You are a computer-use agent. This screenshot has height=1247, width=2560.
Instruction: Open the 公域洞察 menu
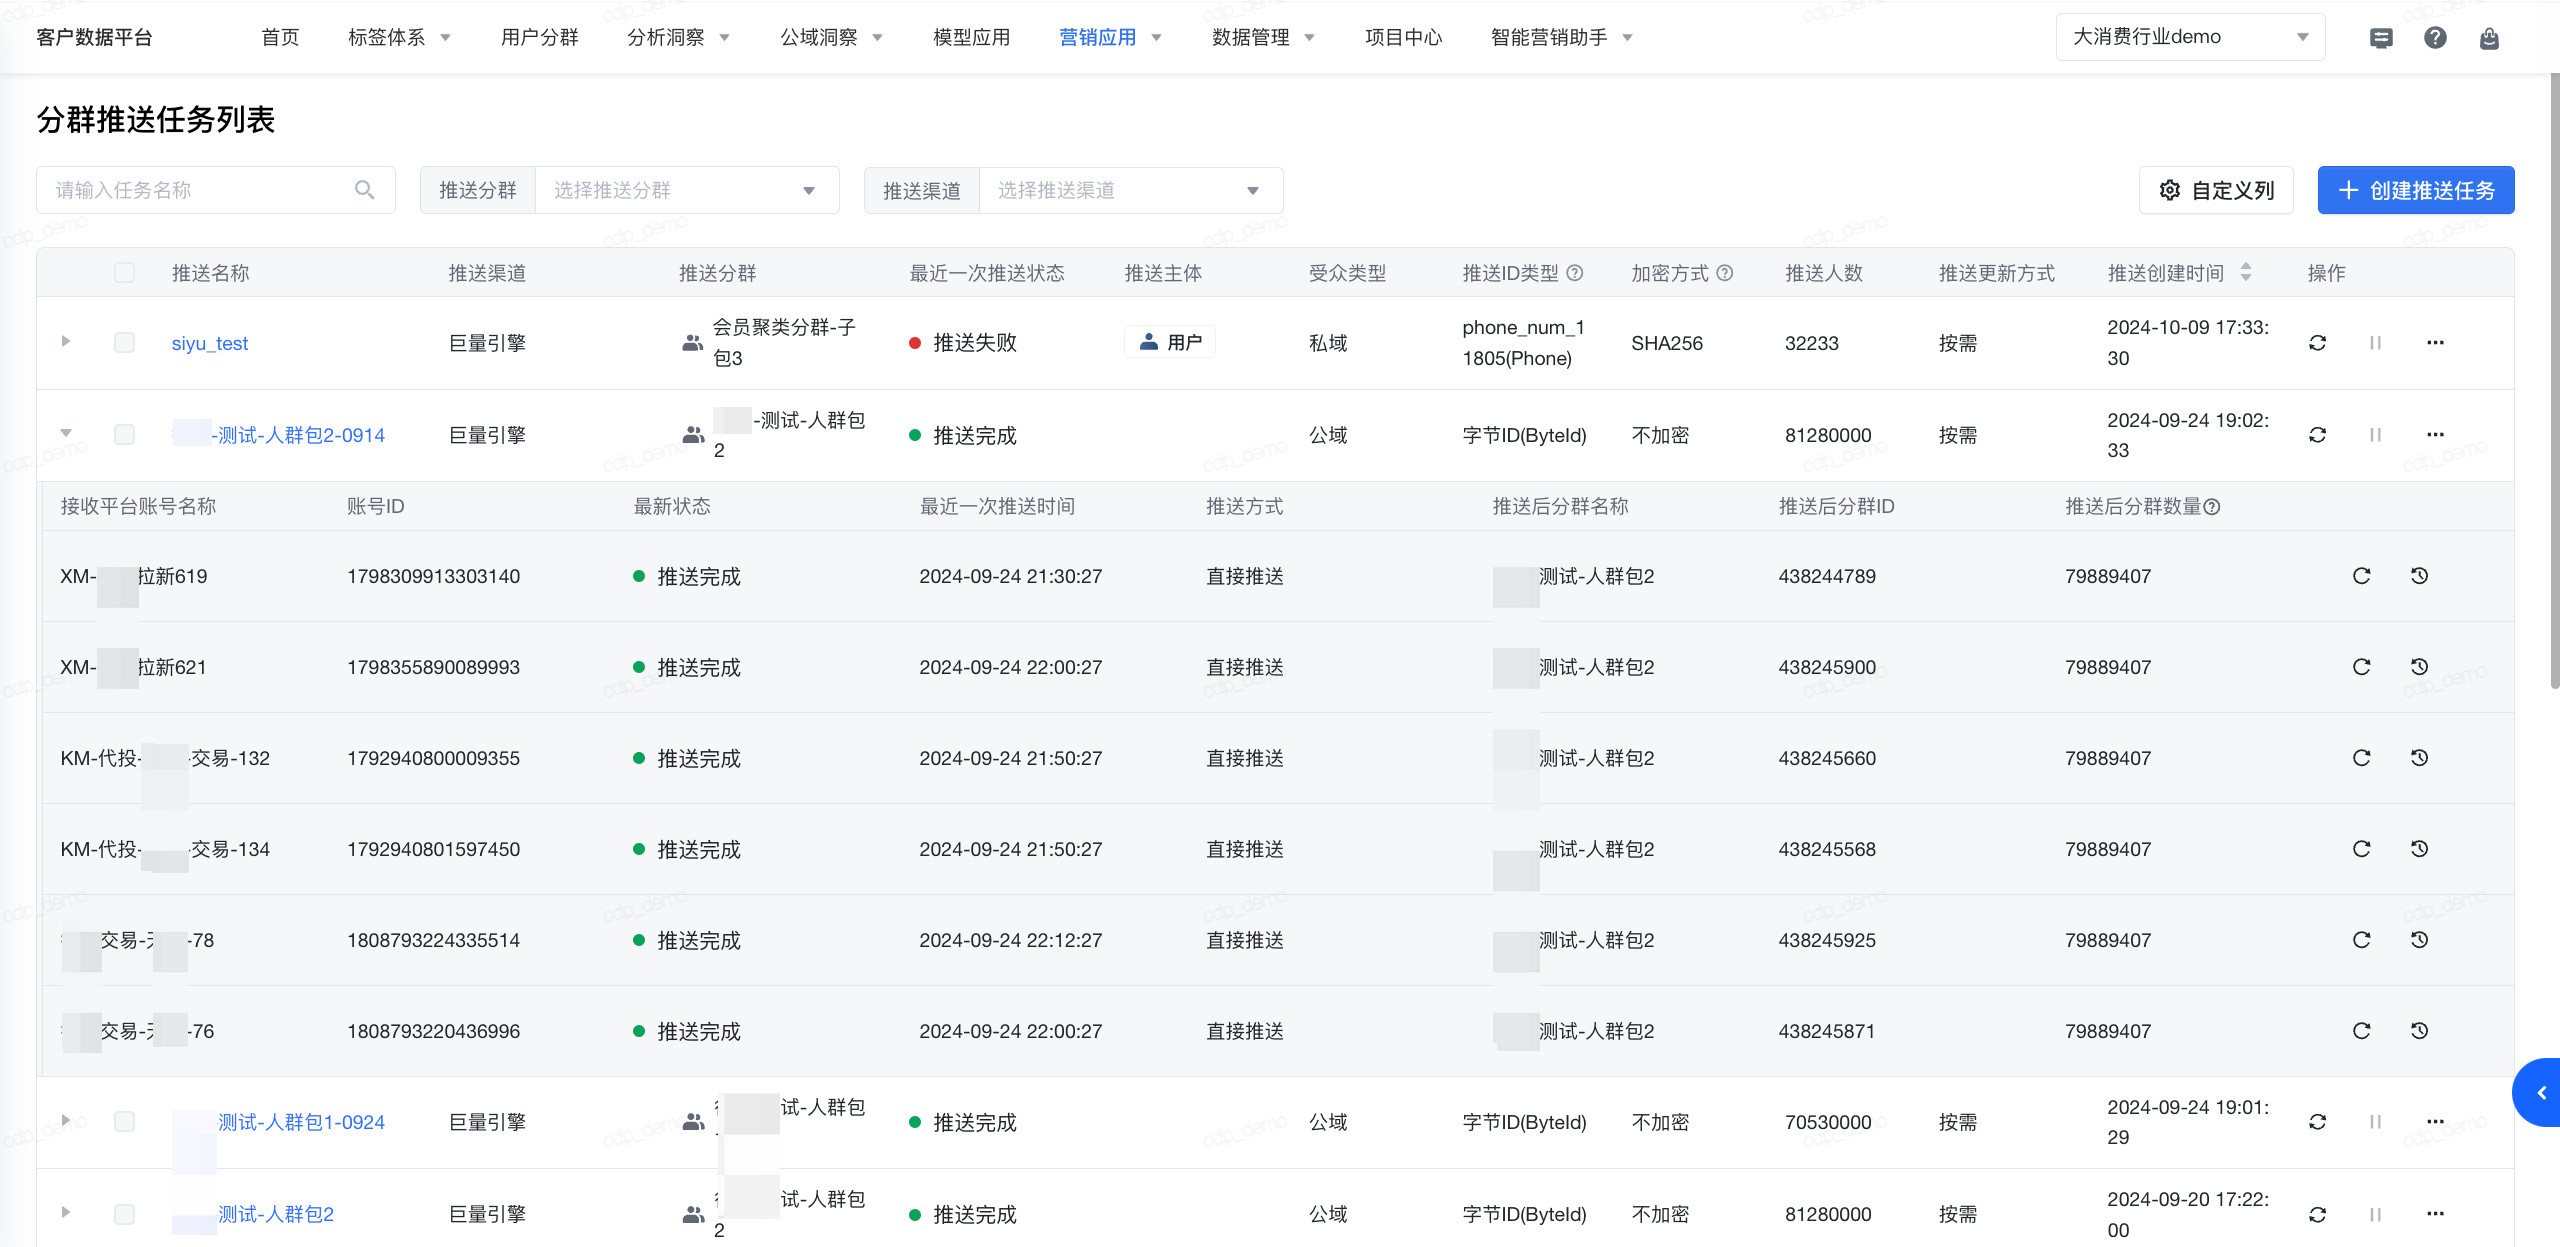(x=831, y=38)
